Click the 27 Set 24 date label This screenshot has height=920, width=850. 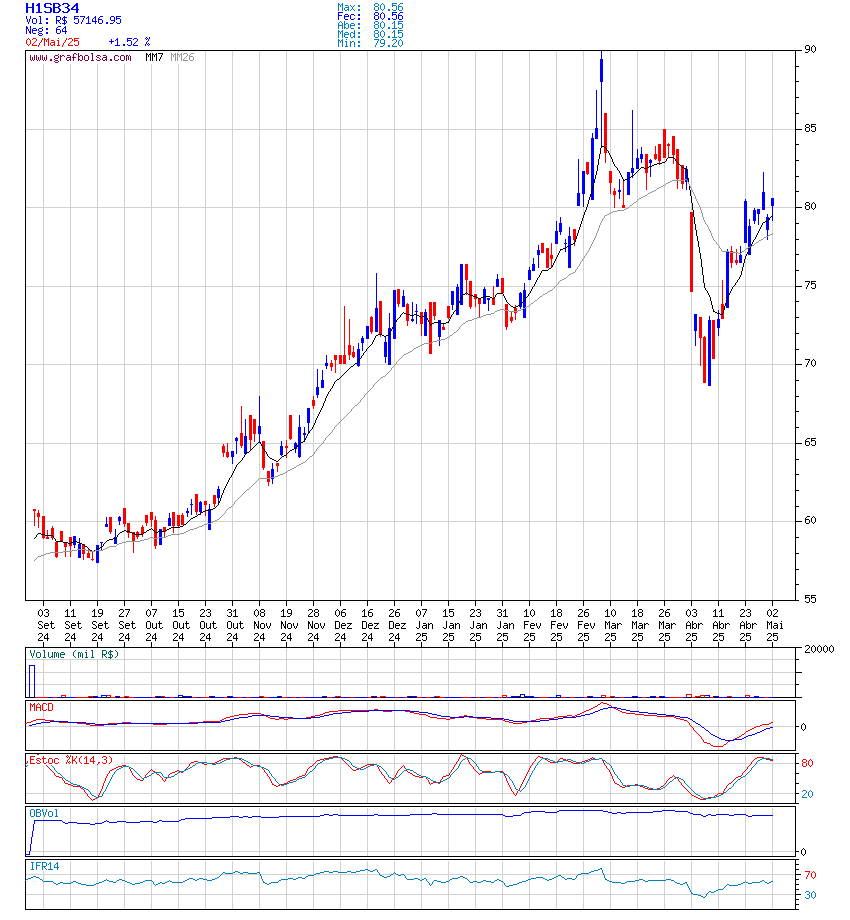click(125, 625)
